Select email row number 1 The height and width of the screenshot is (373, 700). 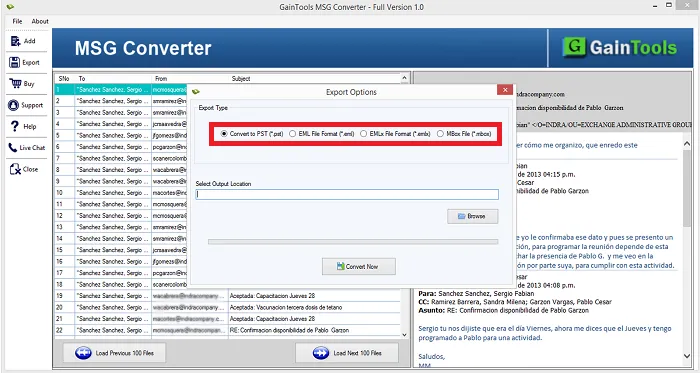121,90
